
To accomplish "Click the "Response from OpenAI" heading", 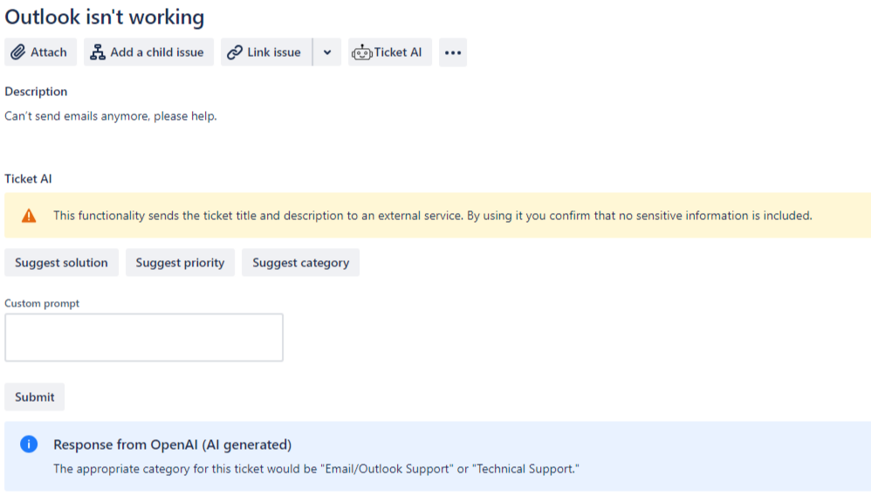I will click(172, 445).
